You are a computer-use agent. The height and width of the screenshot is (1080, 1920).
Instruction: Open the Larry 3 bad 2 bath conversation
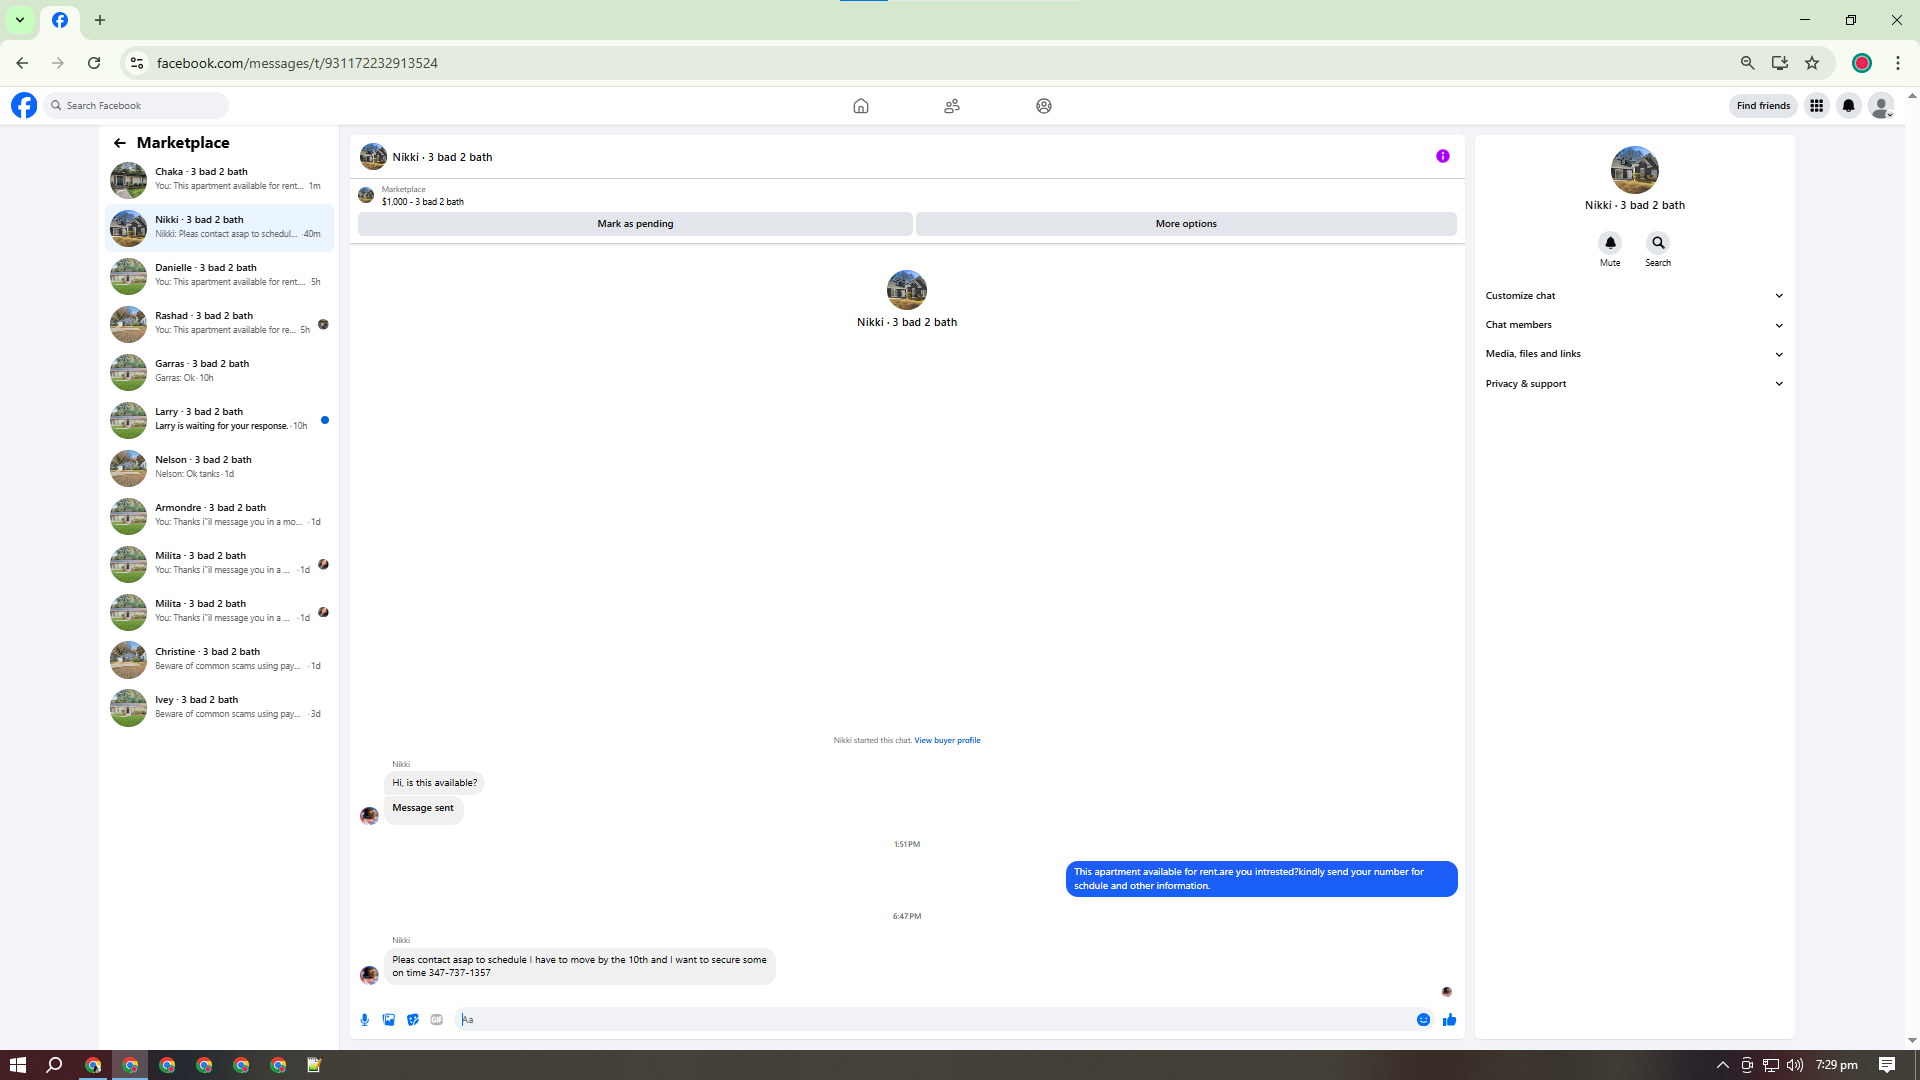pos(220,420)
